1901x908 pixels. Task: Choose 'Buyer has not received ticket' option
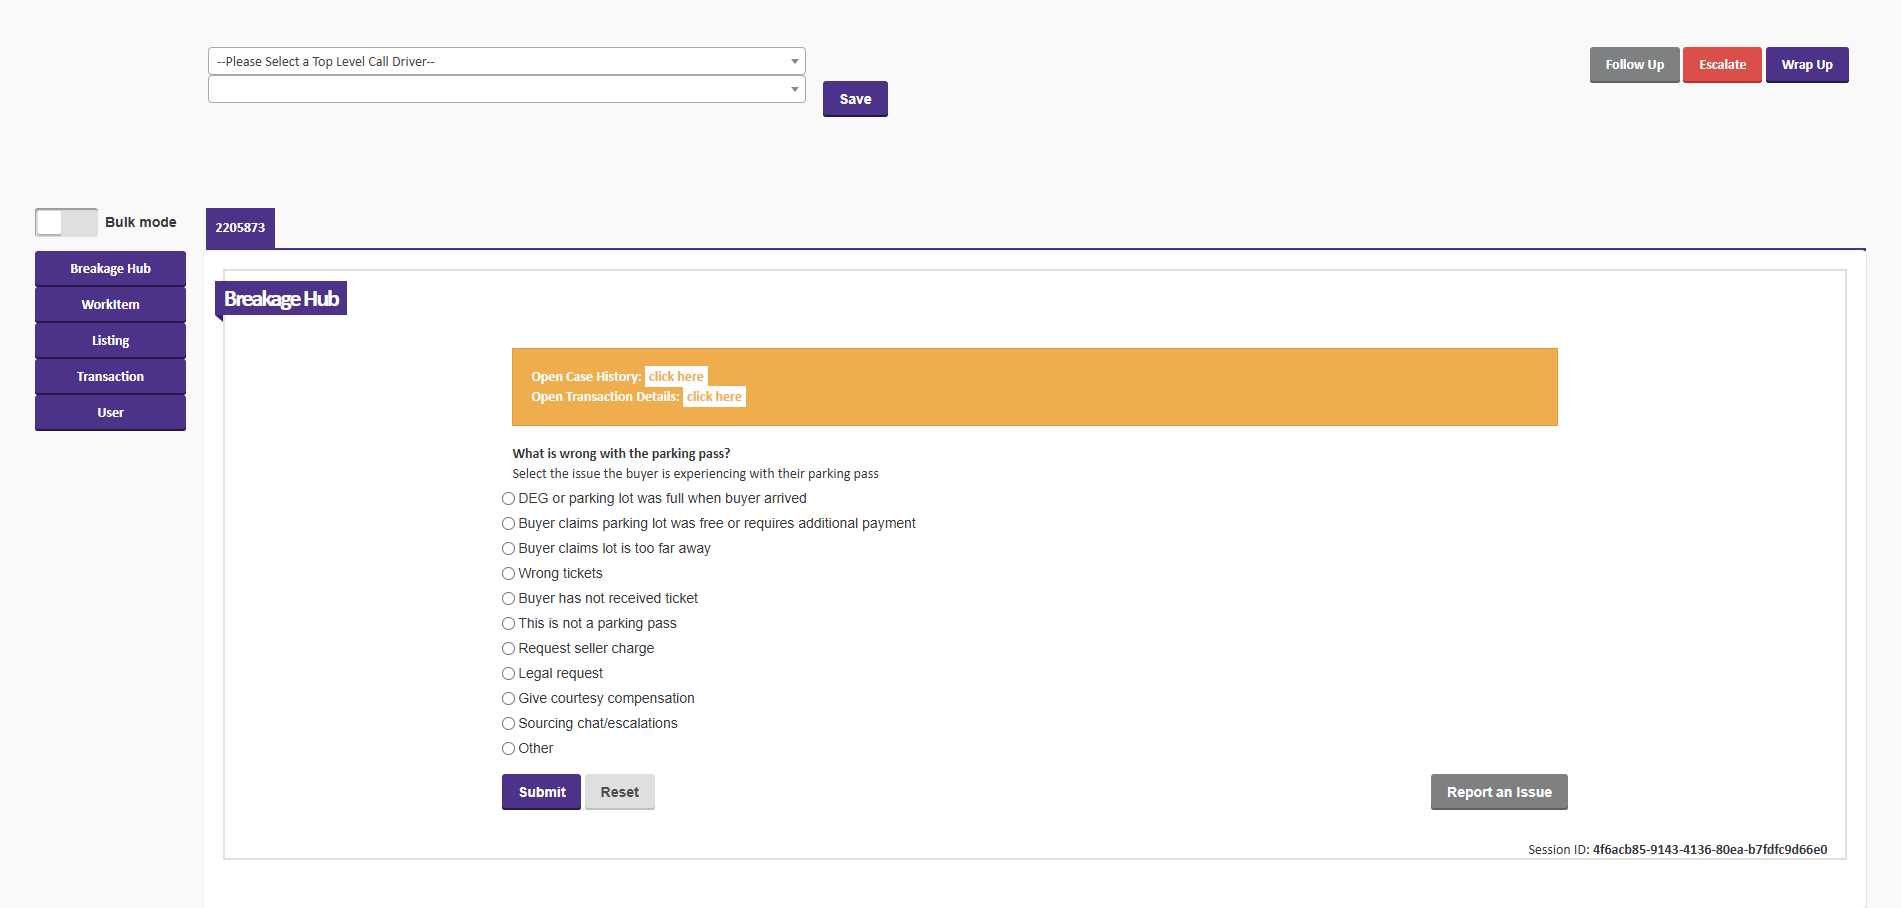click(x=509, y=599)
